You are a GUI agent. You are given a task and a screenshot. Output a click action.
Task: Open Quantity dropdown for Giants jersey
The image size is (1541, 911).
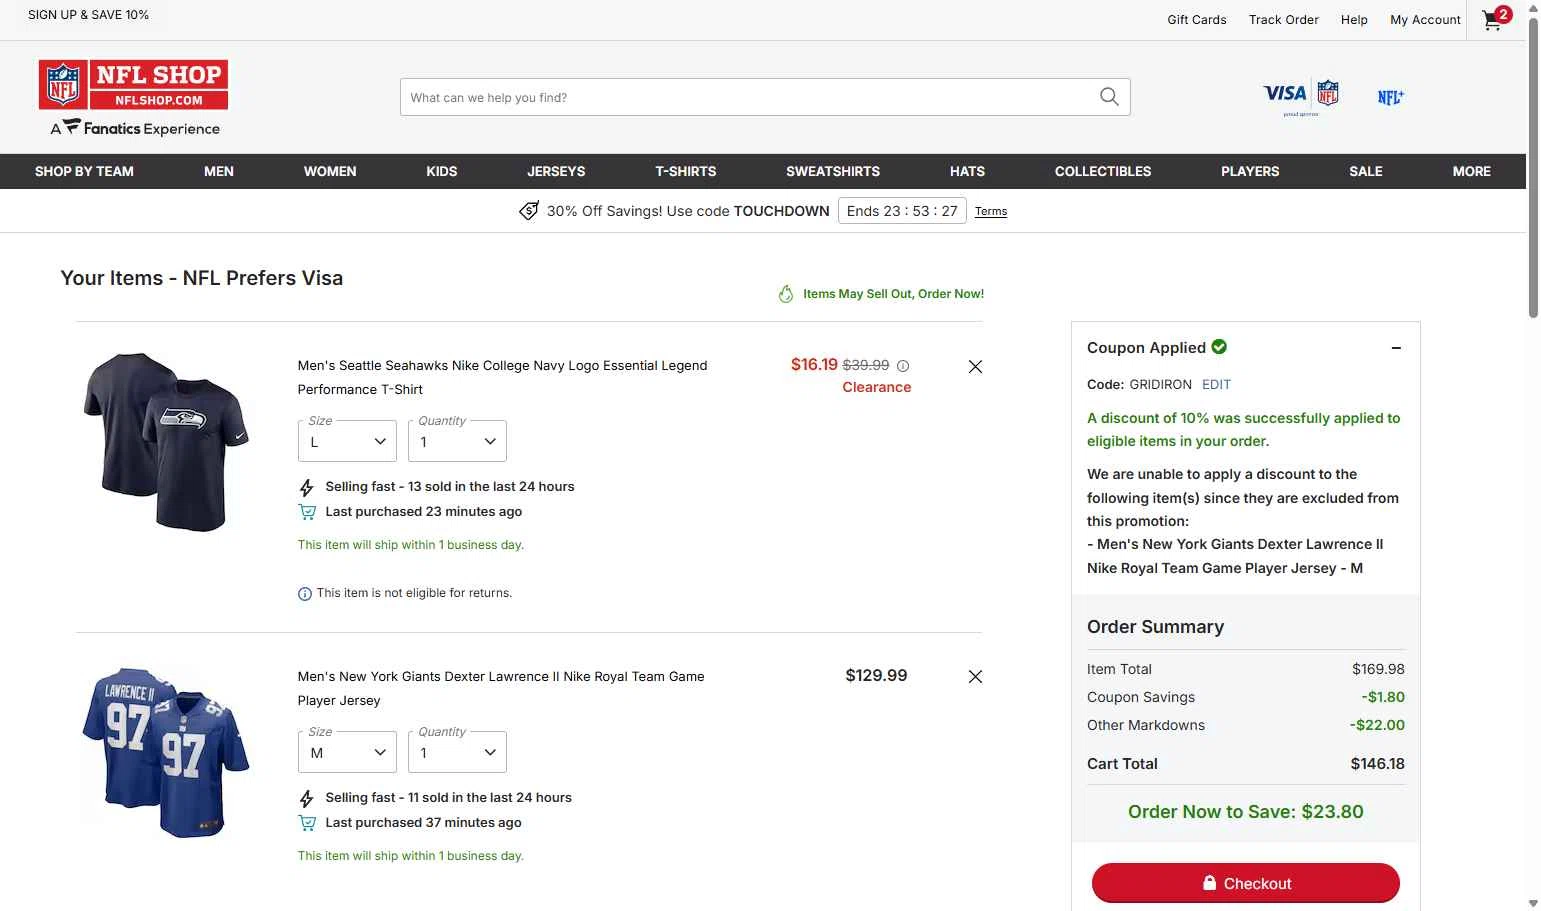click(x=457, y=753)
